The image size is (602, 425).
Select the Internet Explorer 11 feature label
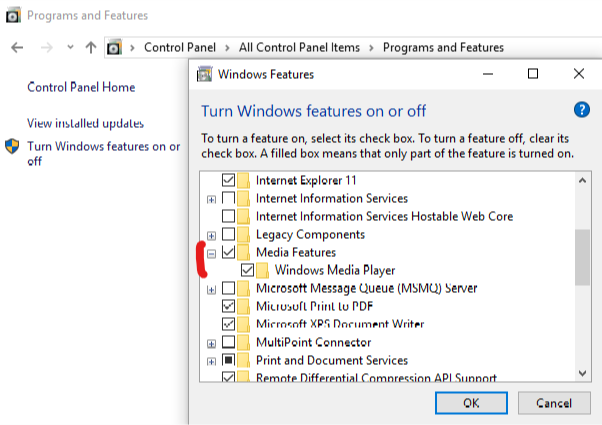306,180
